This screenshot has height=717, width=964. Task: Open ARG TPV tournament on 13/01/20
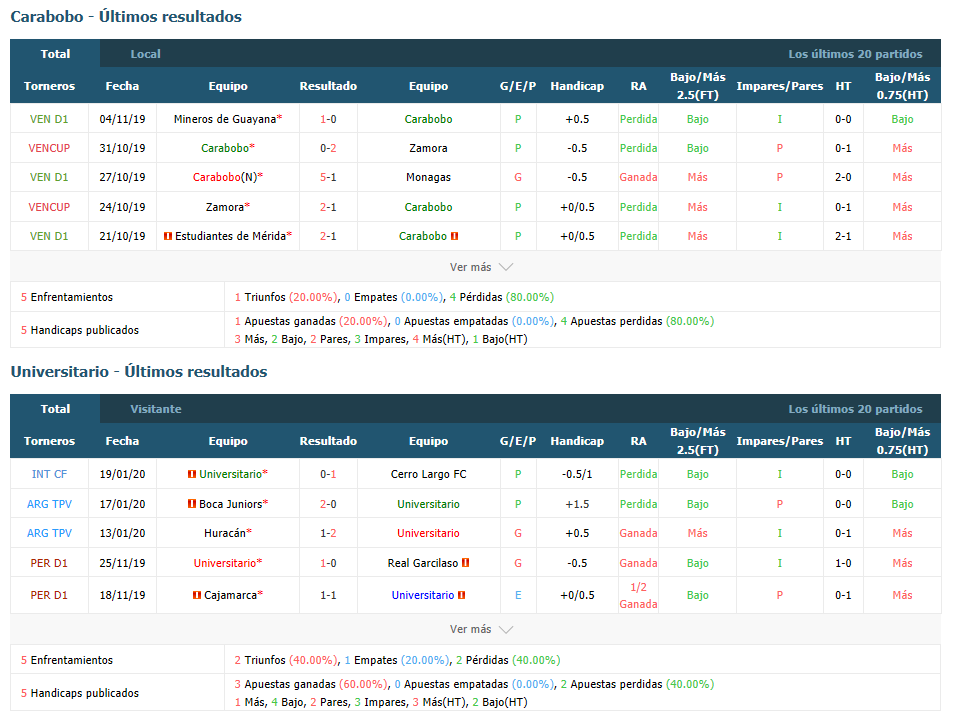pos(49,533)
